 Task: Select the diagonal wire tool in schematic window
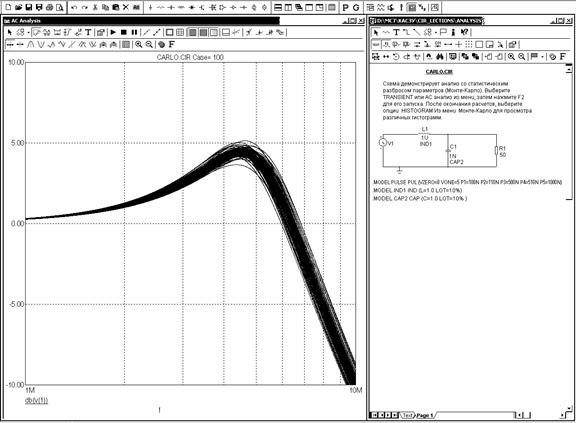416,32
